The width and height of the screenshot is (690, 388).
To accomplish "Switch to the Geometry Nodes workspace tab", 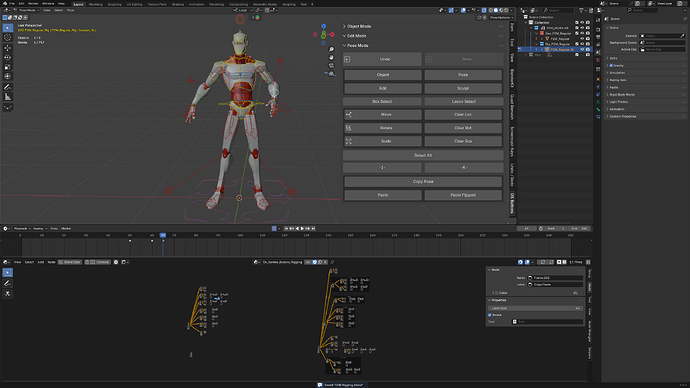I will pyautogui.click(x=265, y=4).
